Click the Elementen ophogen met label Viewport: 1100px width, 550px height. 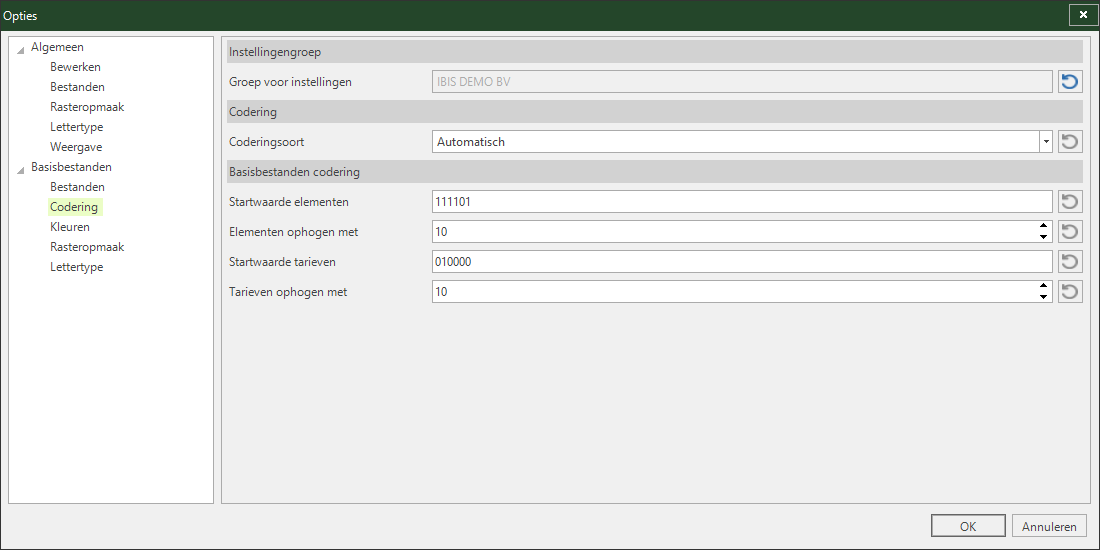pos(294,232)
